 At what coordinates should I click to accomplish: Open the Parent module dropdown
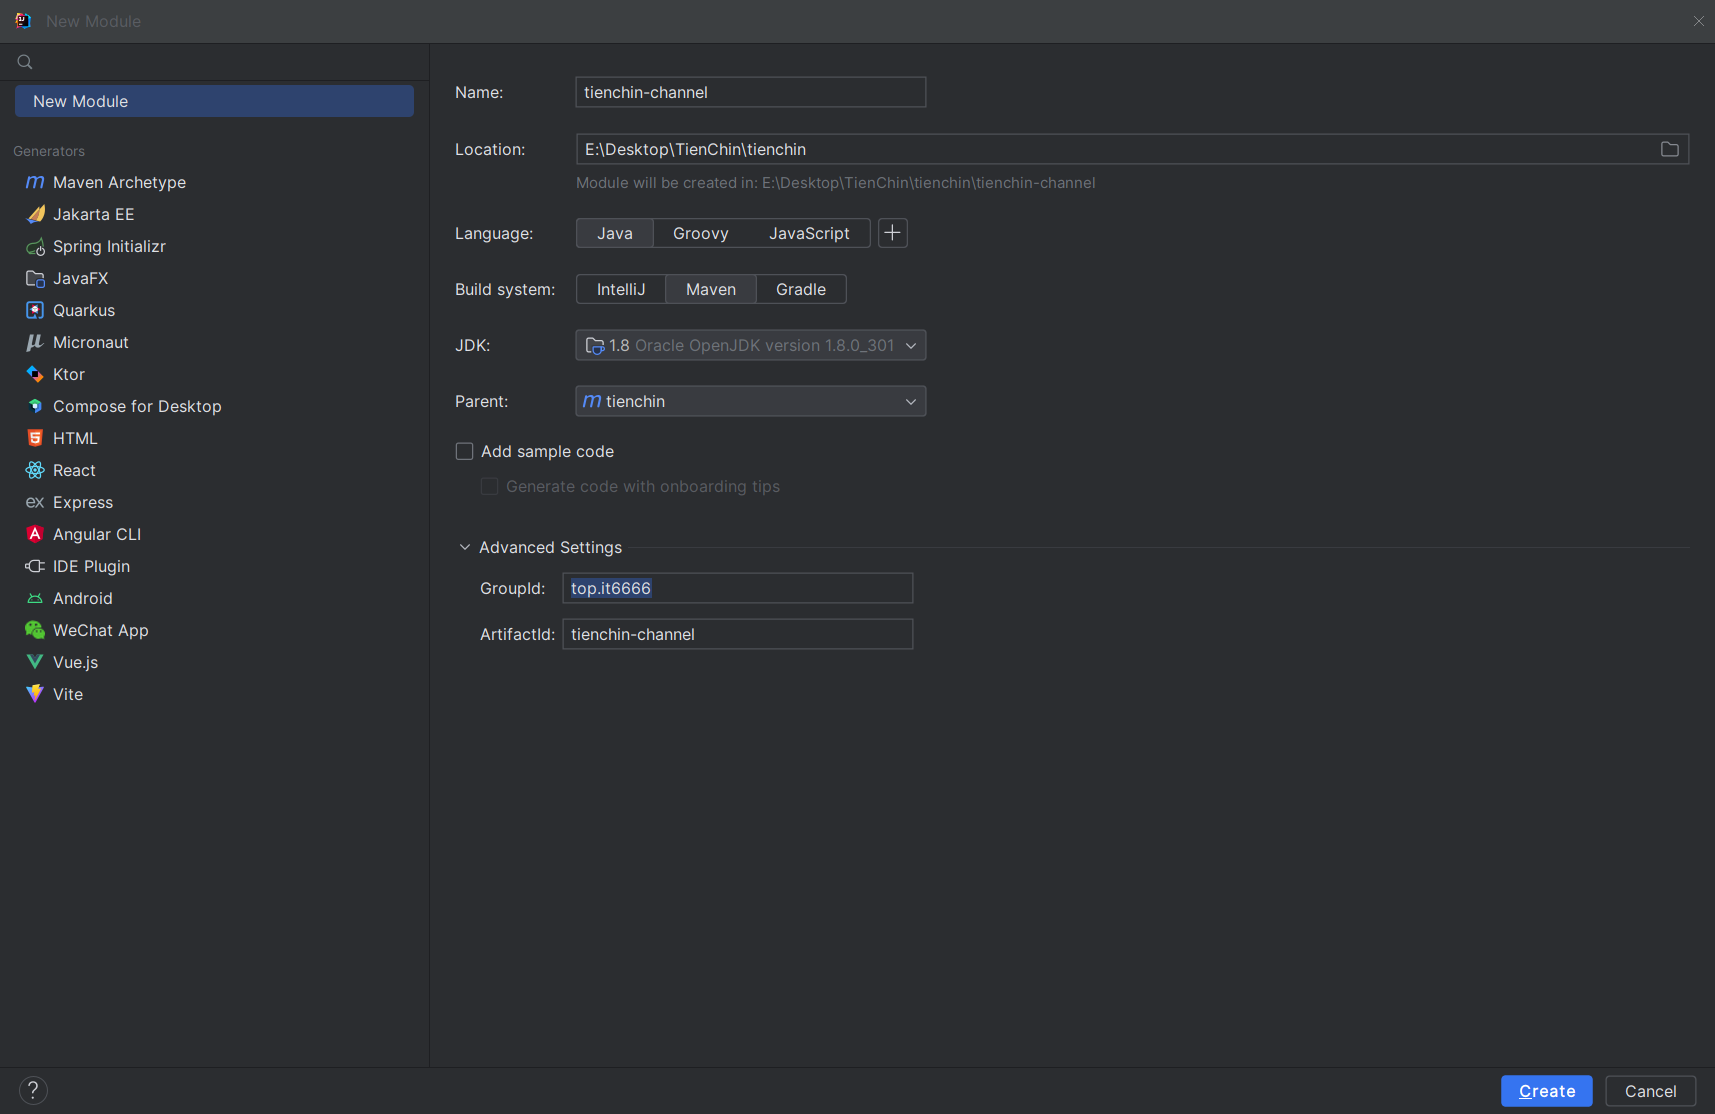[751, 401]
